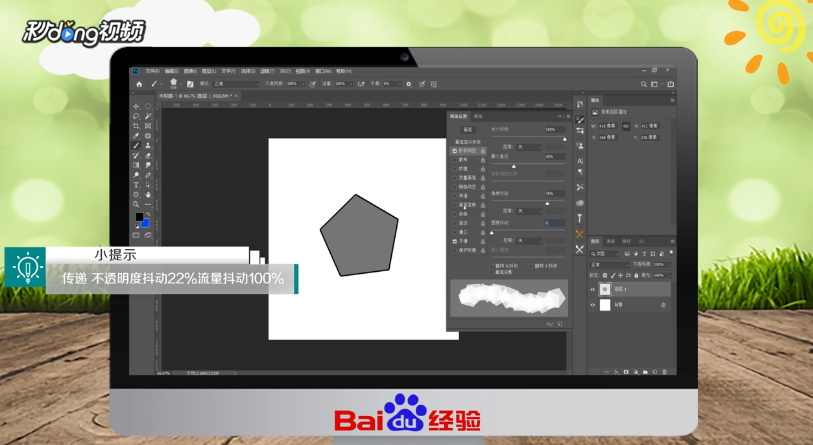This screenshot has width=813, height=445.
Task: Select the Crop tool
Action: (136, 126)
